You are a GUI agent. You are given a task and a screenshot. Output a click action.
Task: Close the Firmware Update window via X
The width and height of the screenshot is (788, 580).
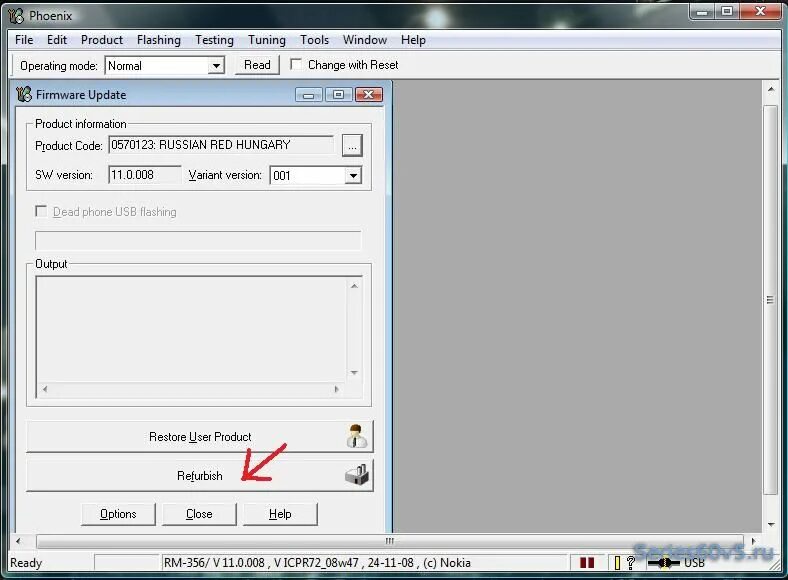(x=368, y=94)
